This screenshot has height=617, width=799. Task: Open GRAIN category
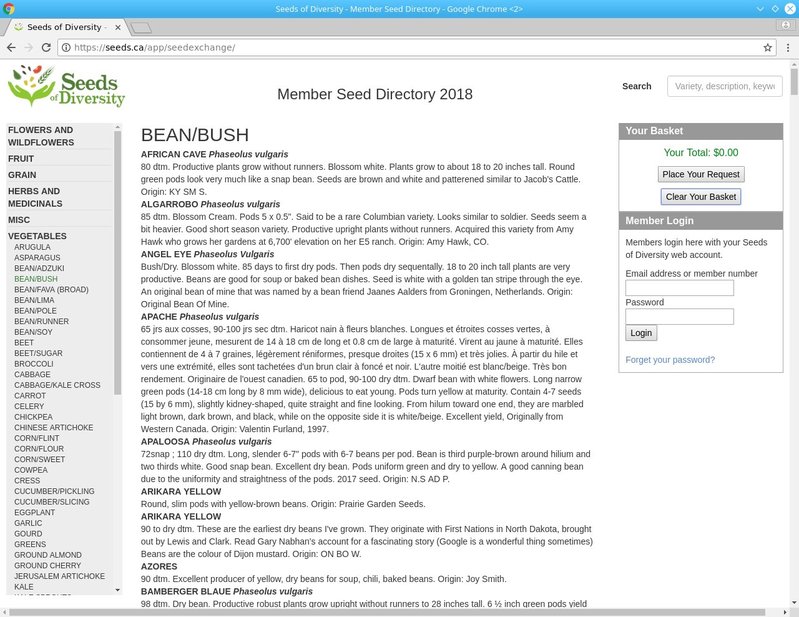tap(22, 175)
